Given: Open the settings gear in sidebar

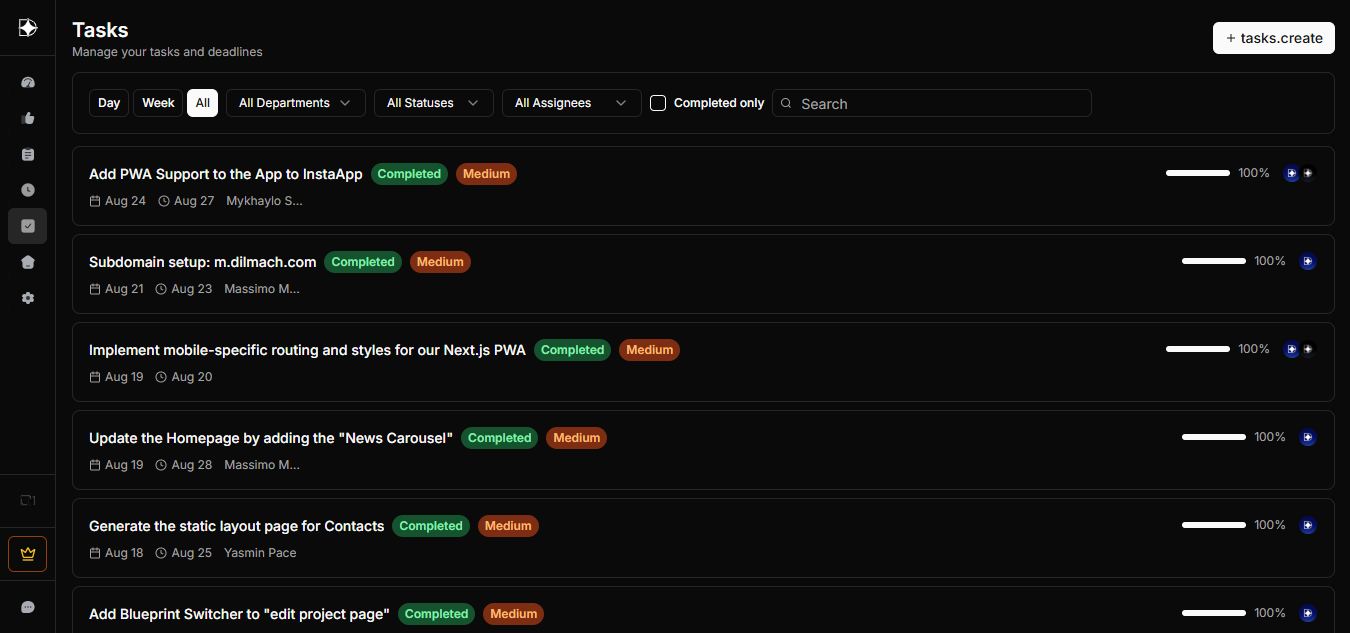Looking at the screenshot, I should pos(28,298).
